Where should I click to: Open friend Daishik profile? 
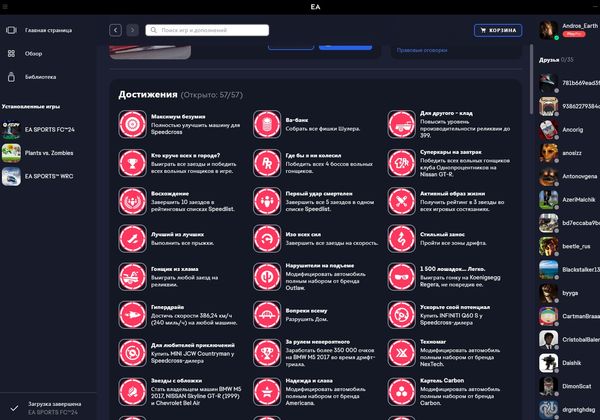click(x=569, y=363)
